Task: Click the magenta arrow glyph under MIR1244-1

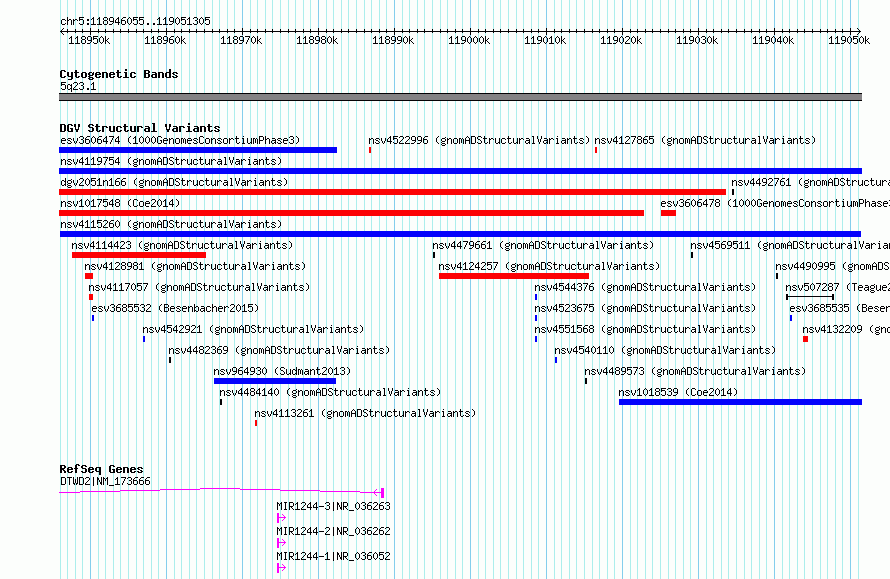Action: pyautogui.click(x=281, y=568)
